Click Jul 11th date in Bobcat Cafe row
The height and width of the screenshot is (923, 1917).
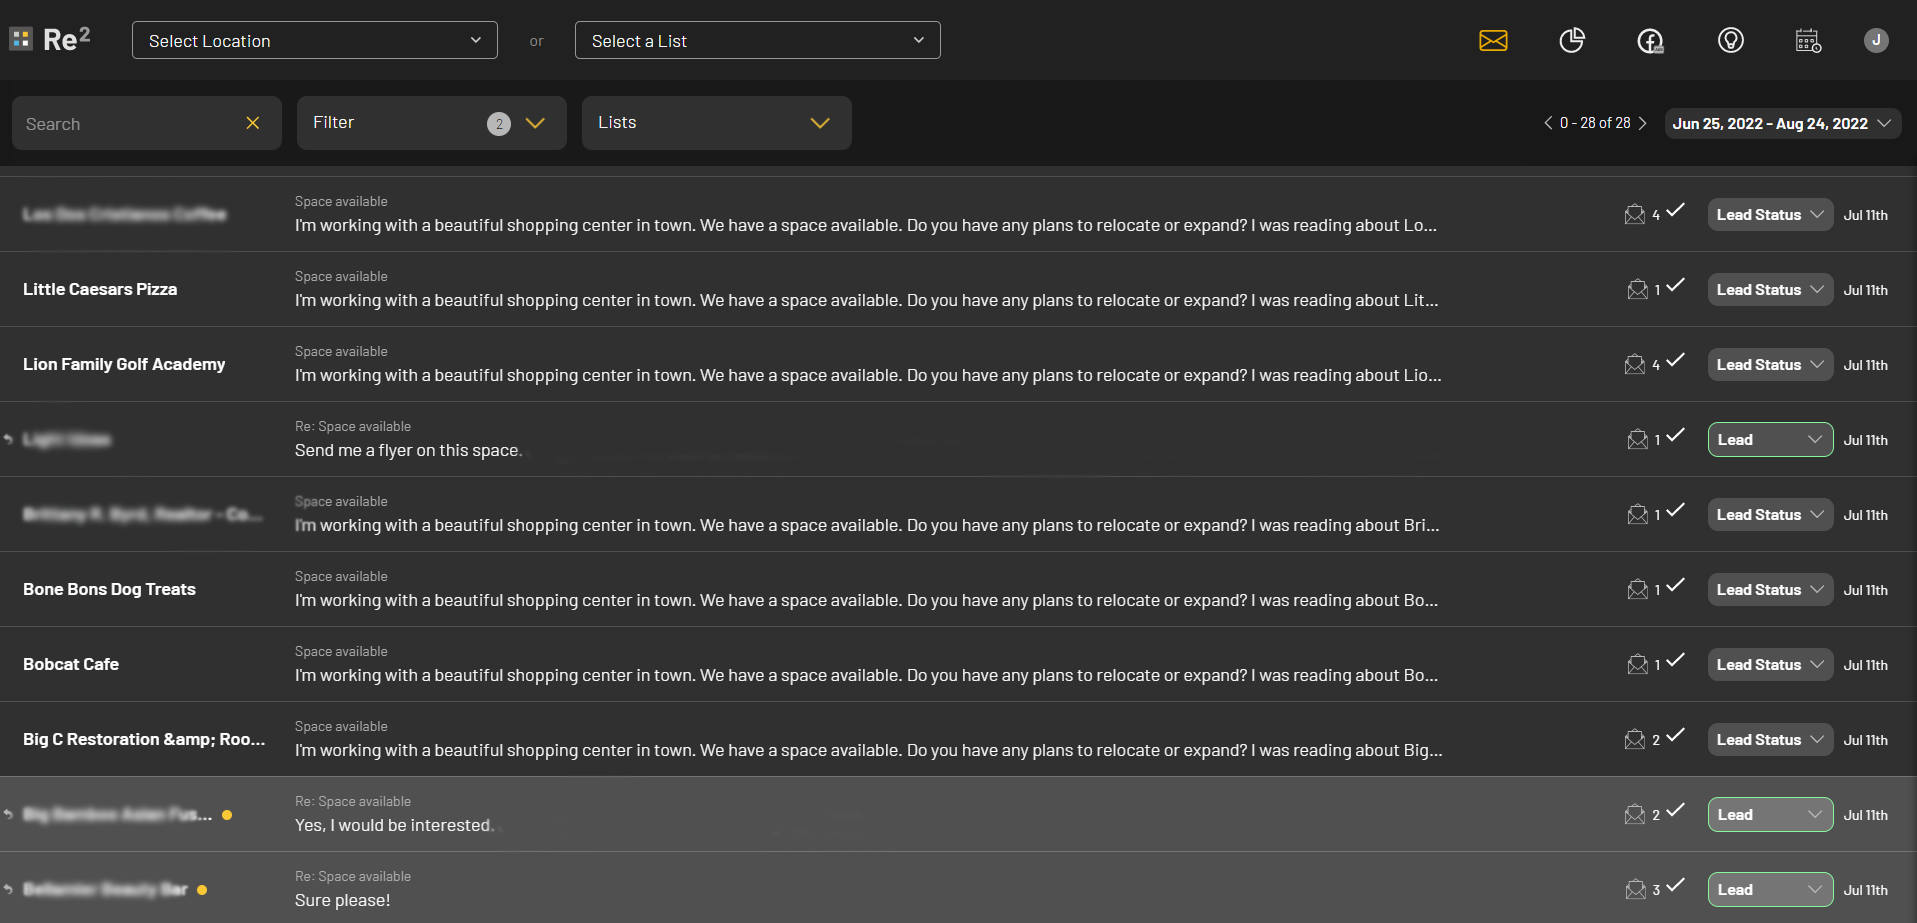(x=1866, y=665)
